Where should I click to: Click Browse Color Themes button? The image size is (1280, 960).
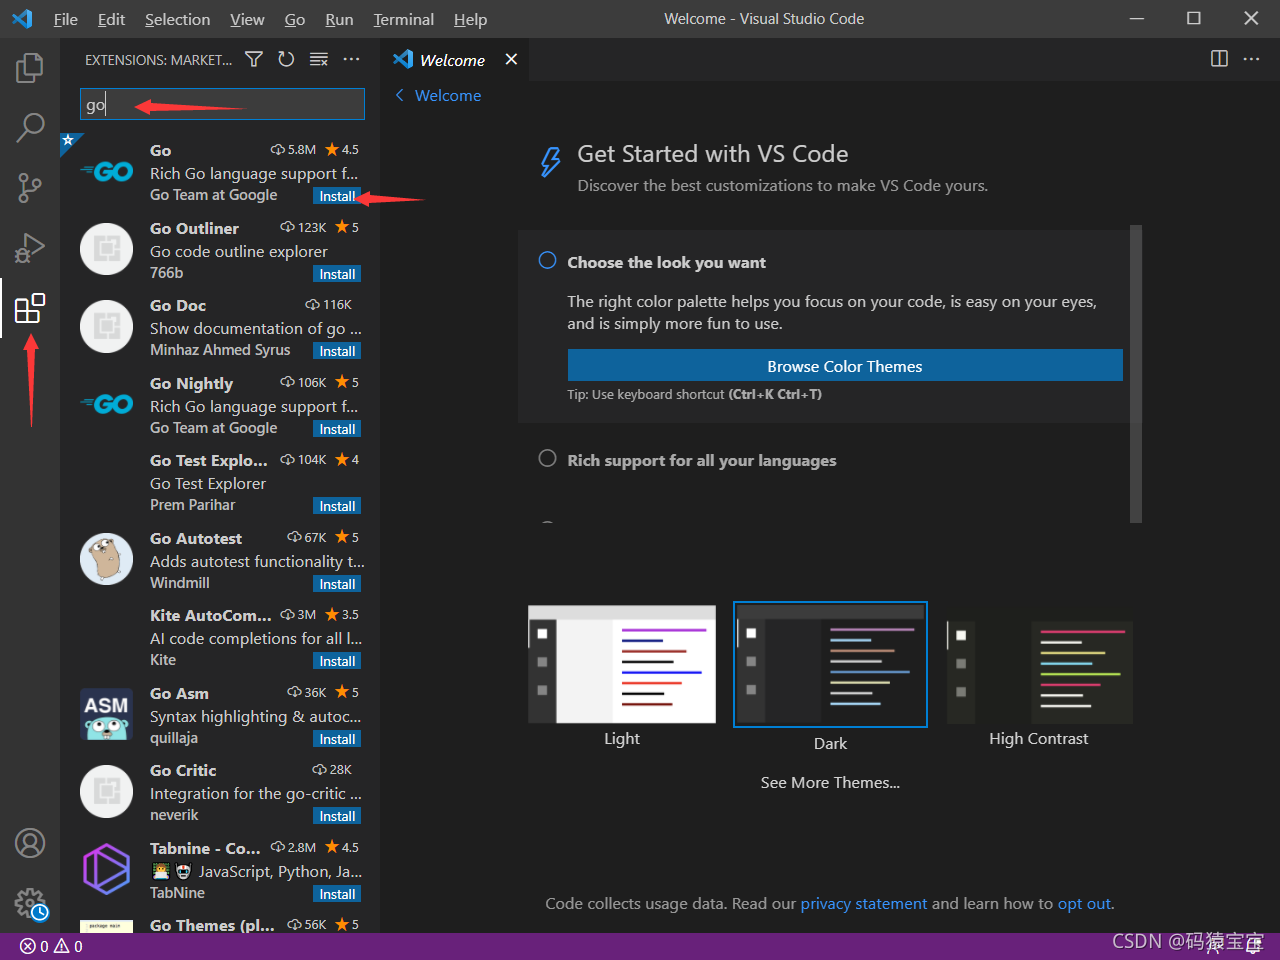(845, 365)
